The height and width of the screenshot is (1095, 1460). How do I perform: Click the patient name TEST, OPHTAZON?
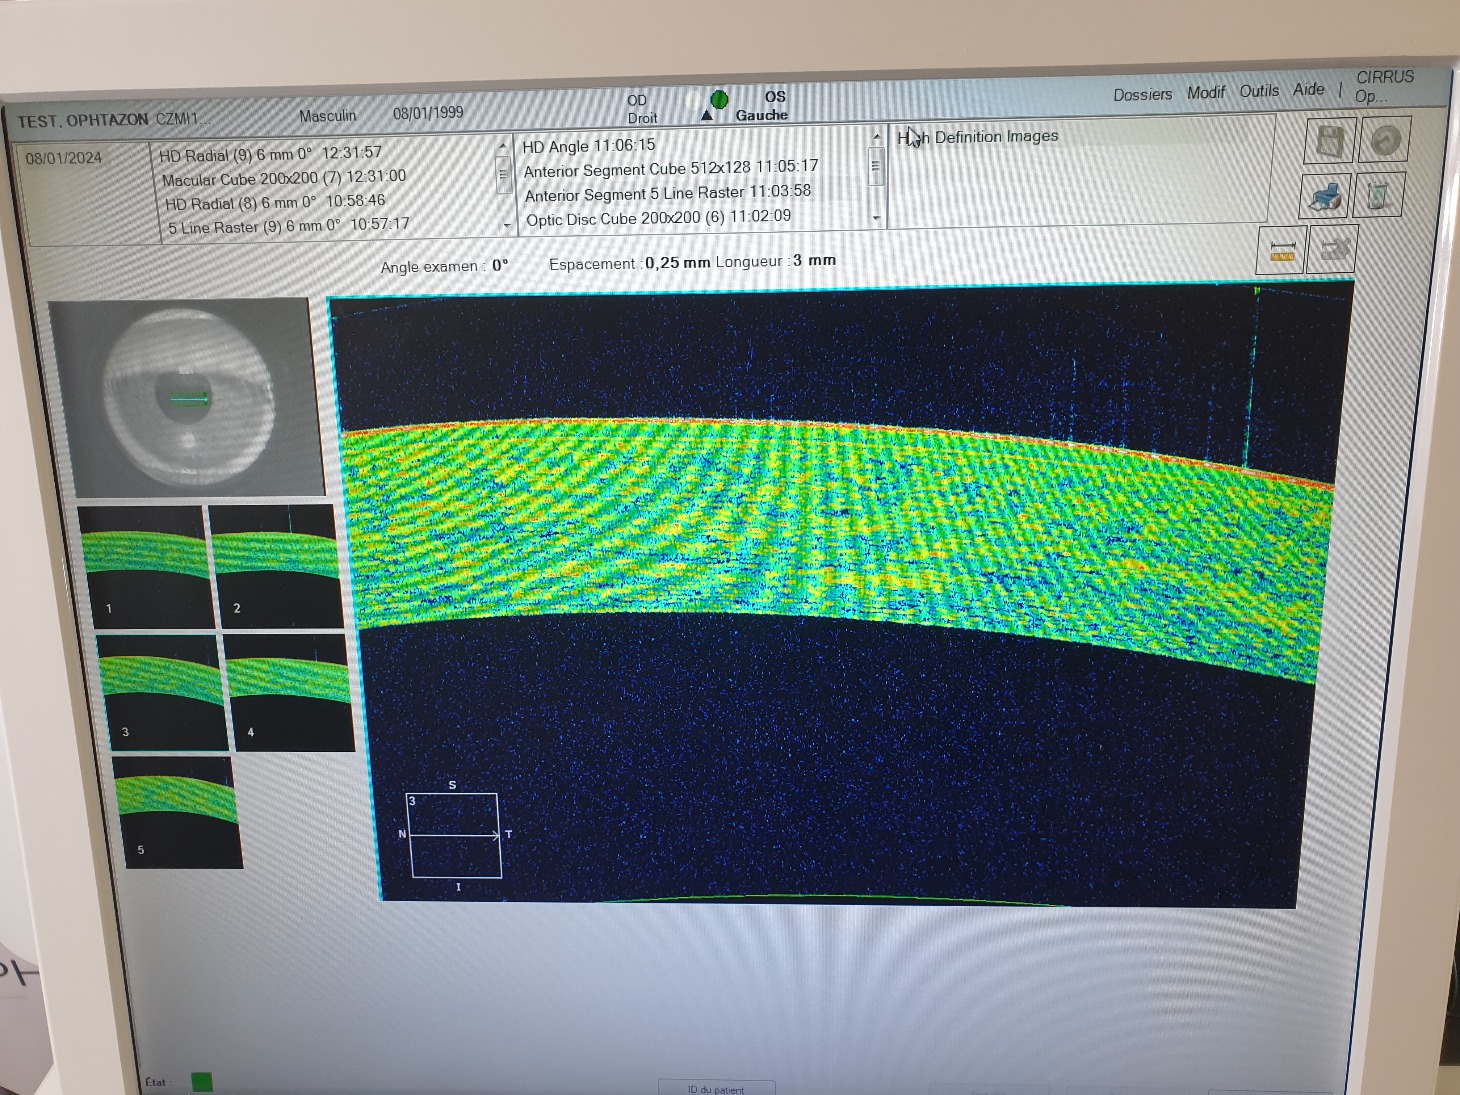click(82, 121)
